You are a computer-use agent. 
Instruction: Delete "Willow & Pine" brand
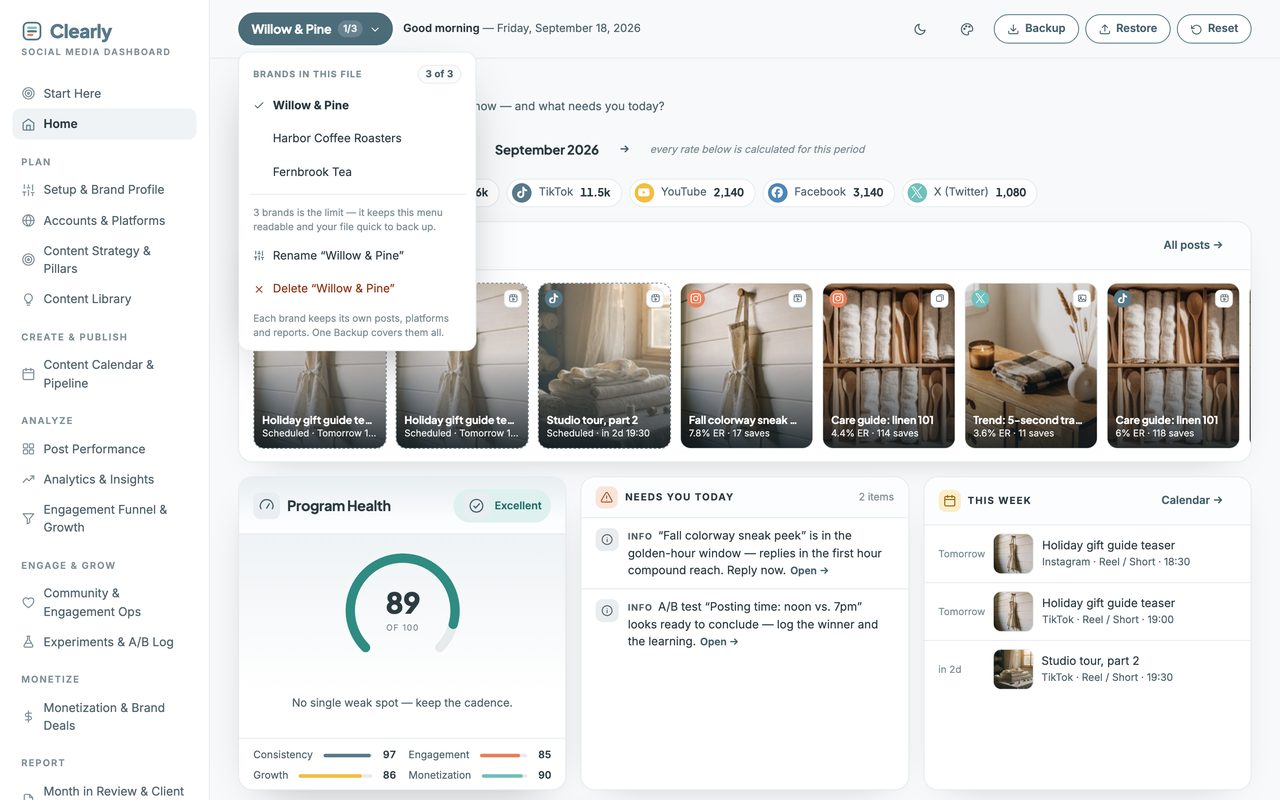tap(357, 288)
